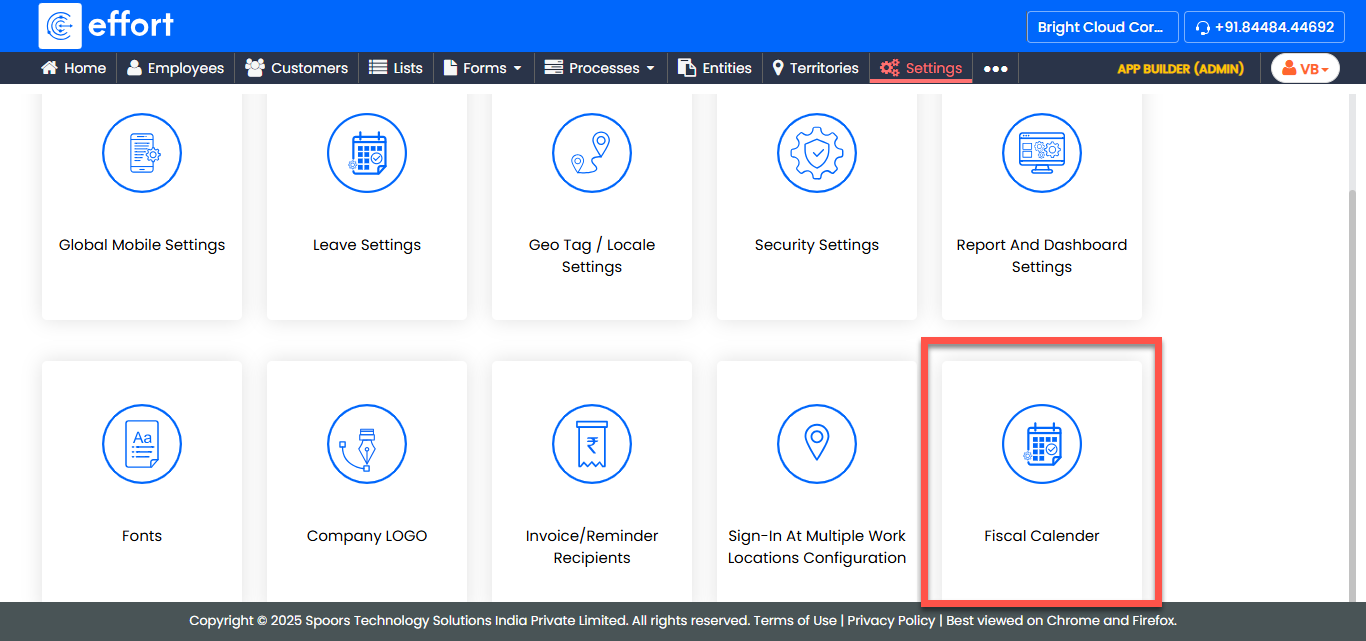Click the Bright Cloud Cor... company button
Image resolution: width=1366 pixels, height=641 pixels.
(1101, 27)
